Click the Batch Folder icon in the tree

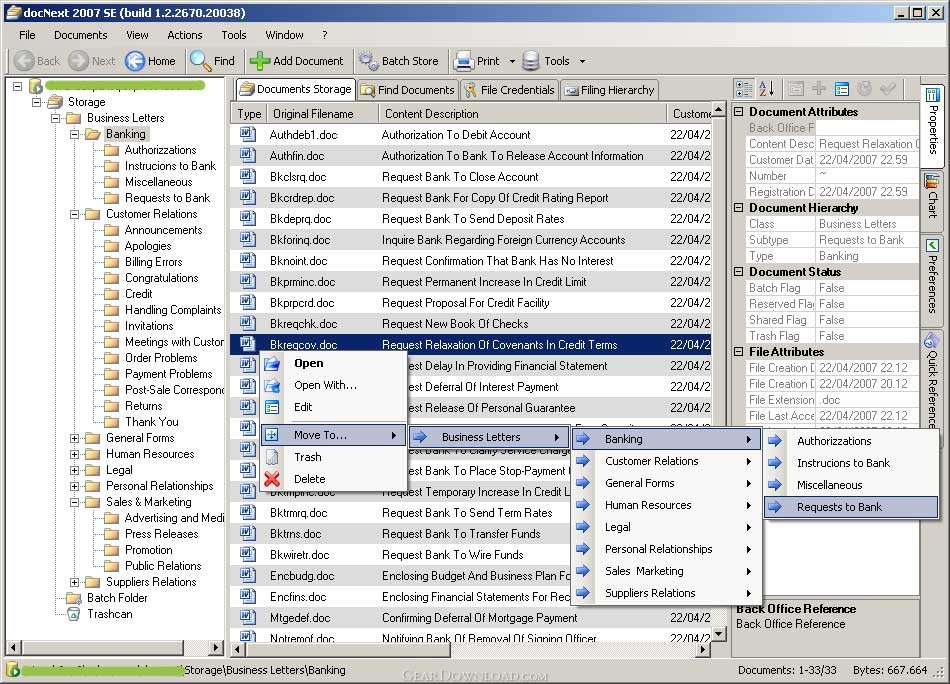[x=74, y=598]
